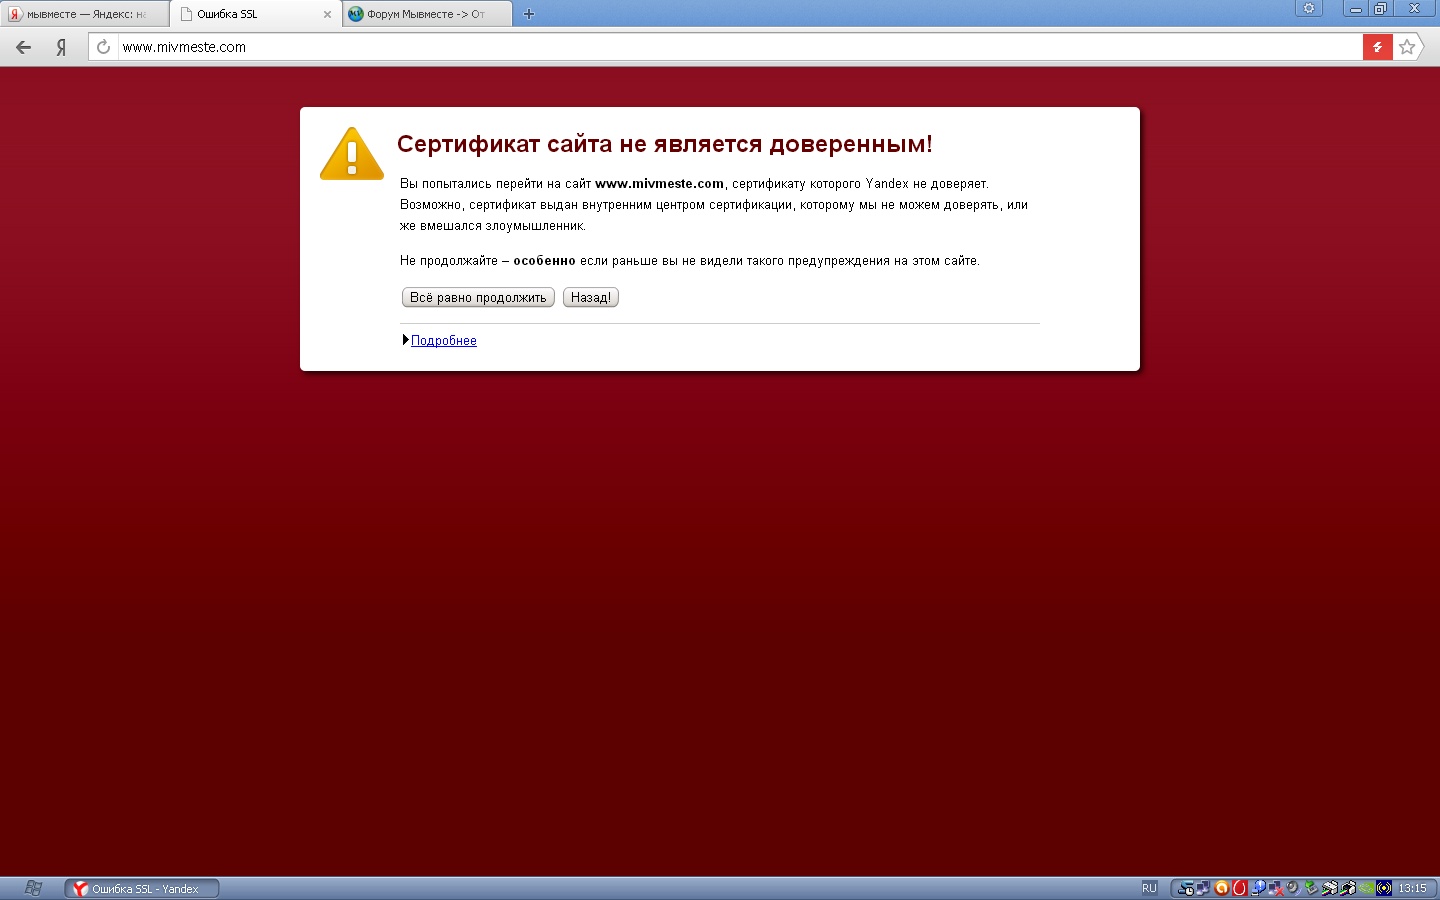Click the 'Назад!' button
The image size is (1440, 900).
click(591, 297)
